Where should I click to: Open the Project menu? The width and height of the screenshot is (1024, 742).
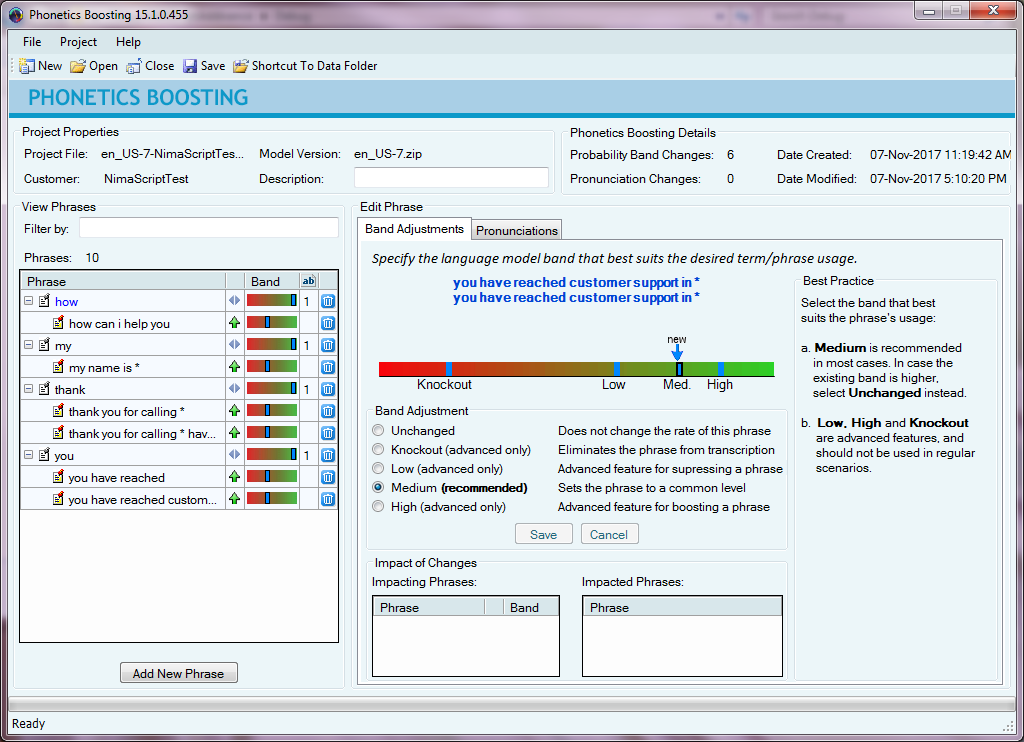coord(78,42)
